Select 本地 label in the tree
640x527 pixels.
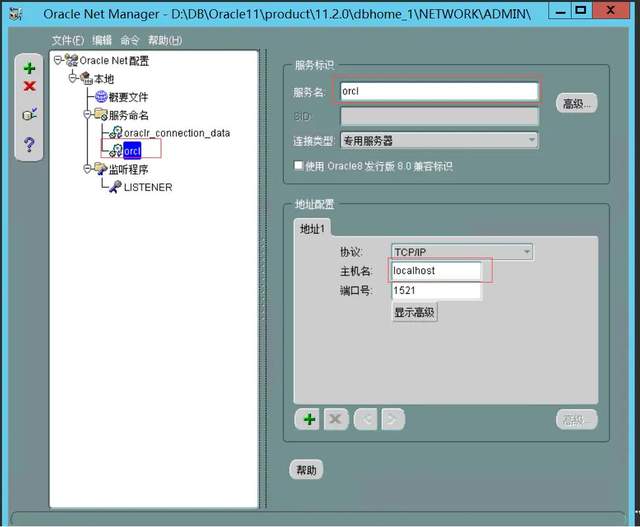point(104,79)
